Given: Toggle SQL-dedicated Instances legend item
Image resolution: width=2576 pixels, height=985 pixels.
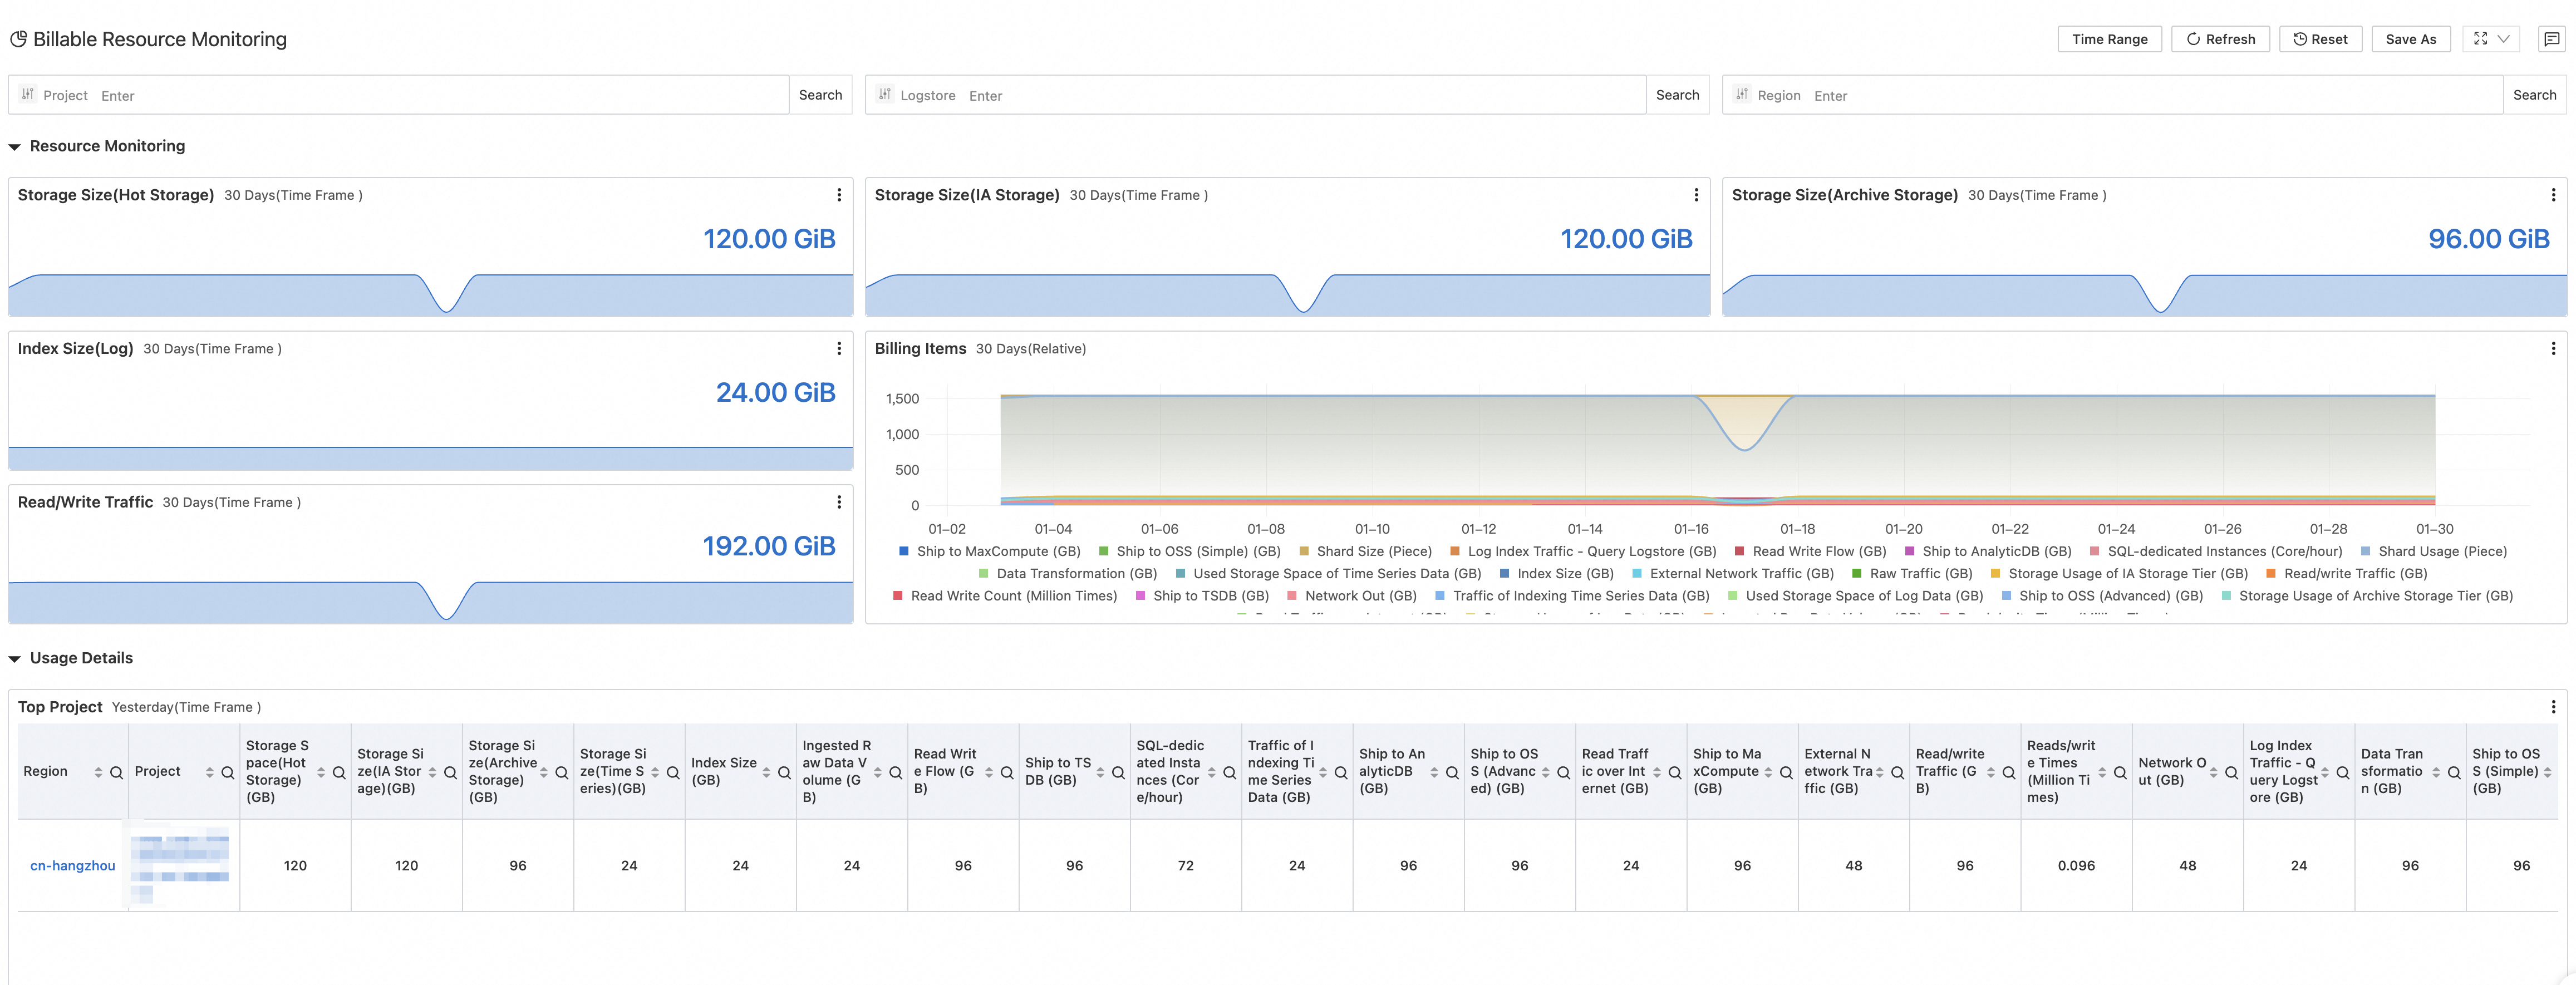Looking at the screenshot, I should pos(2215,551).
